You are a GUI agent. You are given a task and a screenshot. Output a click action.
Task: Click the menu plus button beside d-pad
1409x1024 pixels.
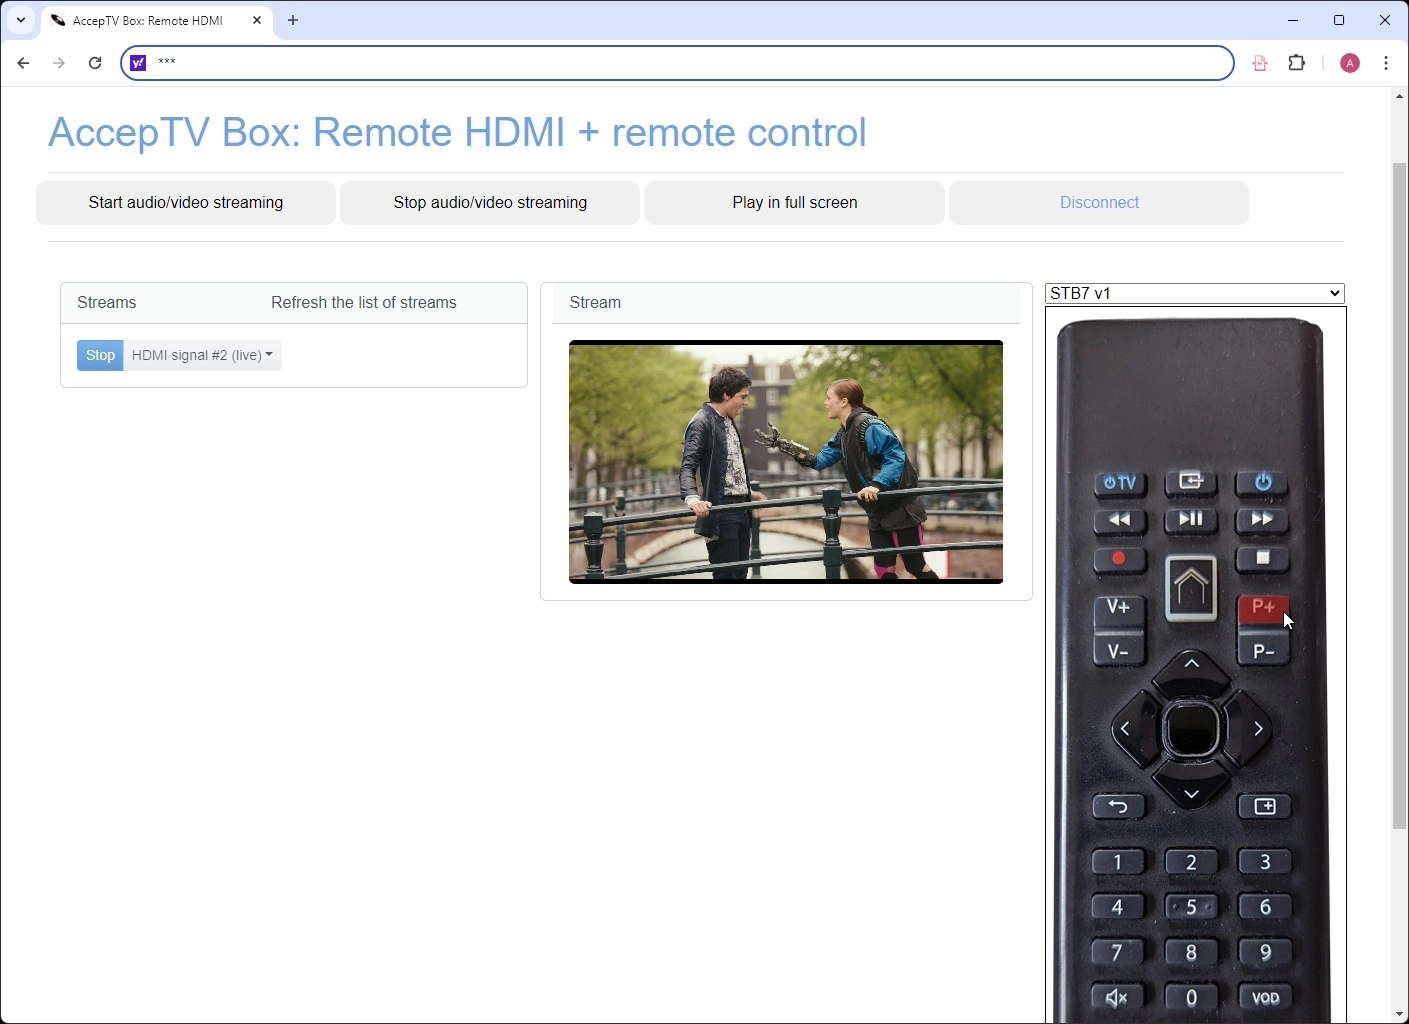coord(1265,807)
